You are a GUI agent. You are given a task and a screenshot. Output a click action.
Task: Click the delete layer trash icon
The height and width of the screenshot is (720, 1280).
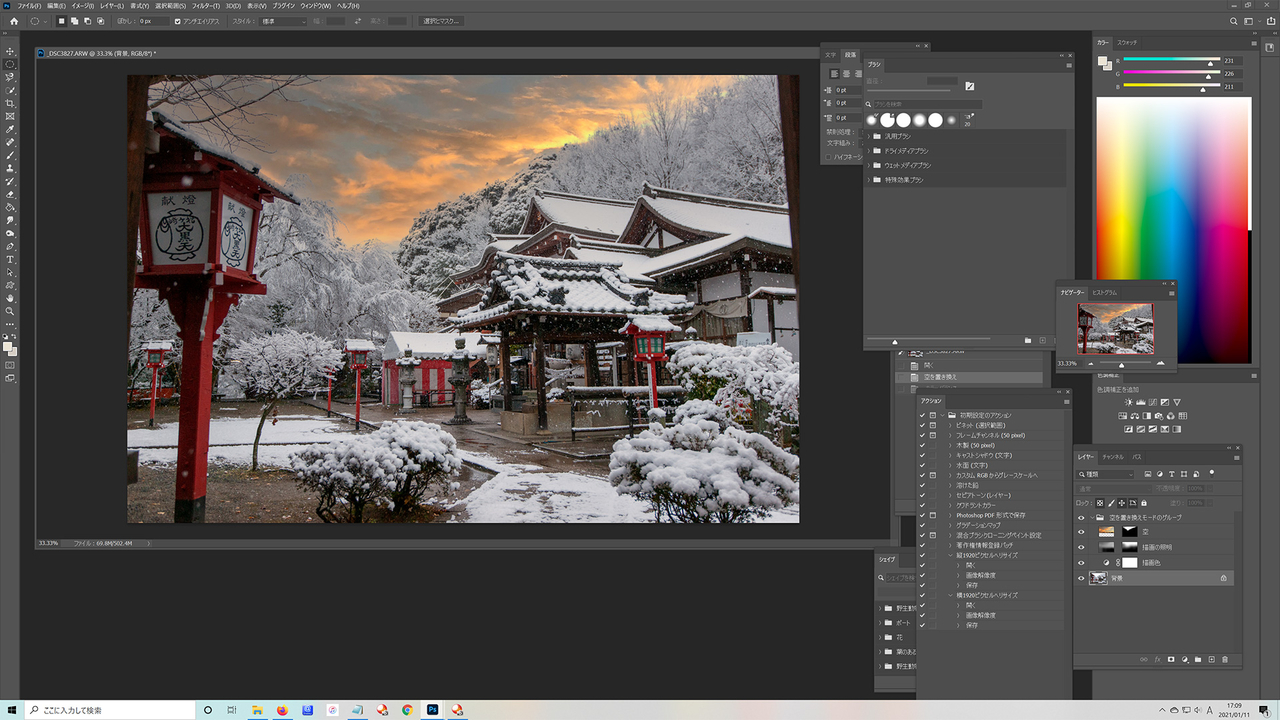coord(1226,660)
